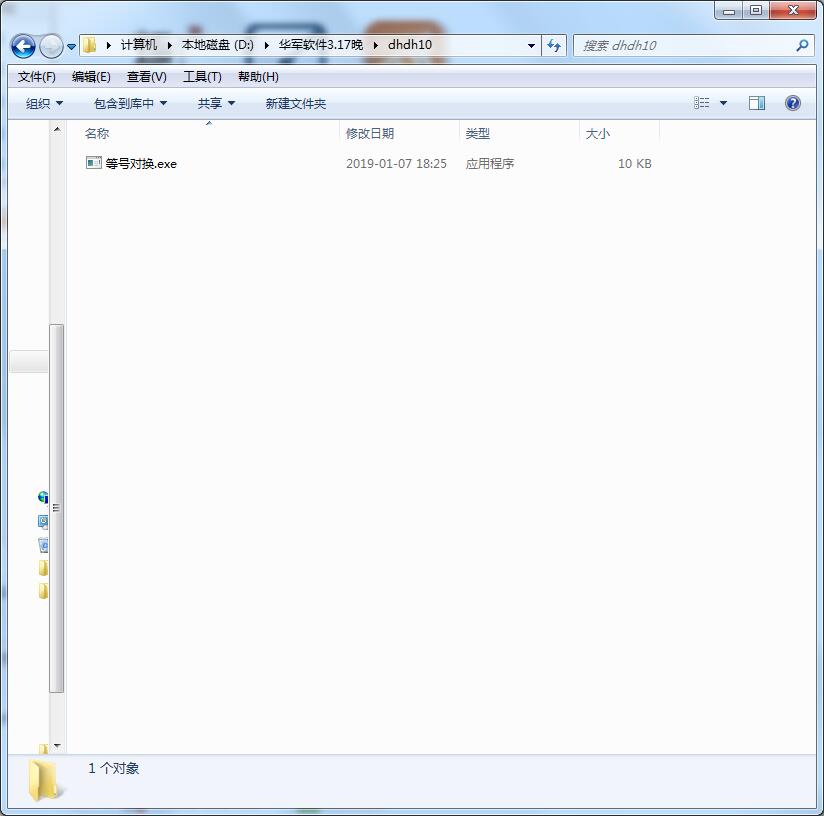Open address bar history dropdown
The image size is (824, 816).
(x=531, y=46)
